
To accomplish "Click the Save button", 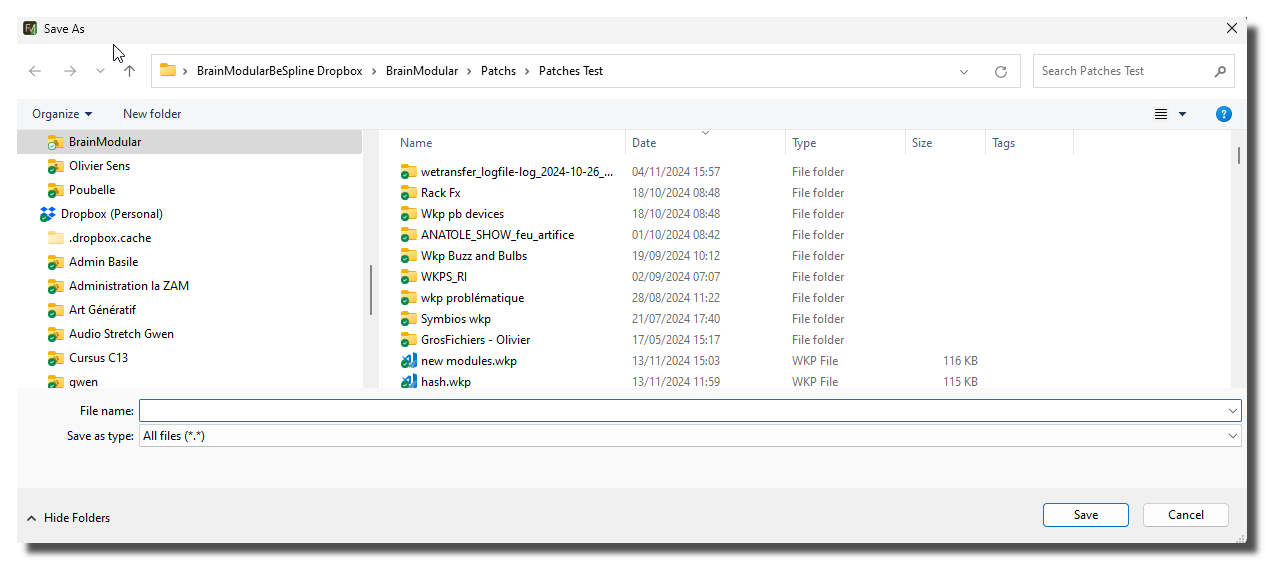I will pyautogui.click(x=1086, y=515).
